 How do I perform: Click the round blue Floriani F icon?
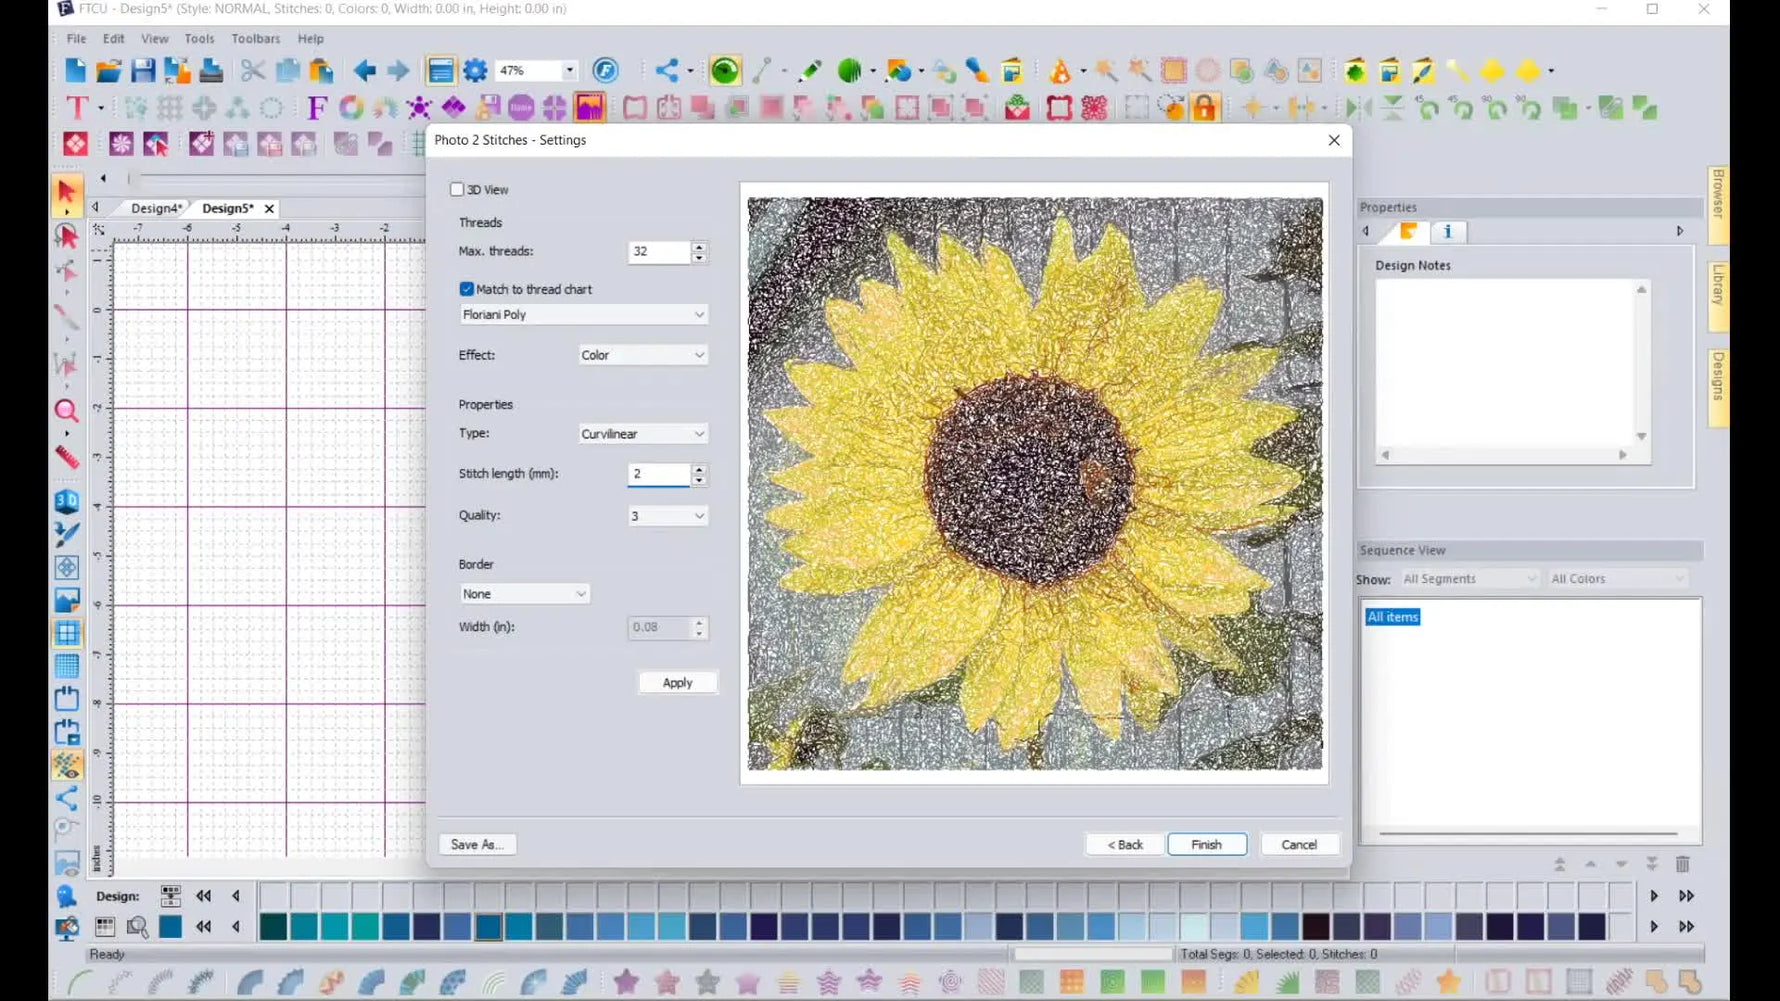point(605,70)
